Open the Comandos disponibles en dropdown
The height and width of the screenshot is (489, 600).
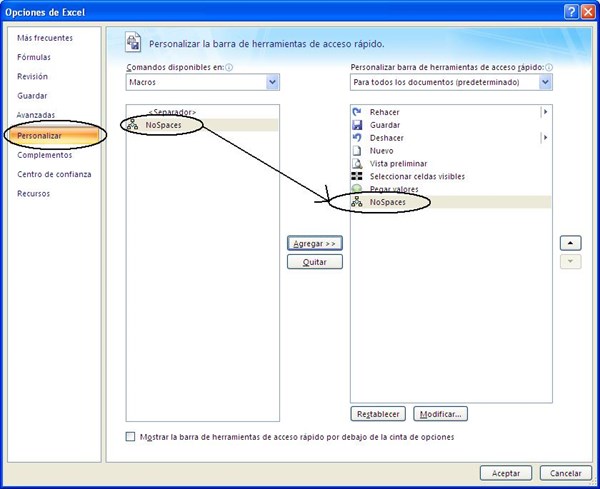(203, 82)
